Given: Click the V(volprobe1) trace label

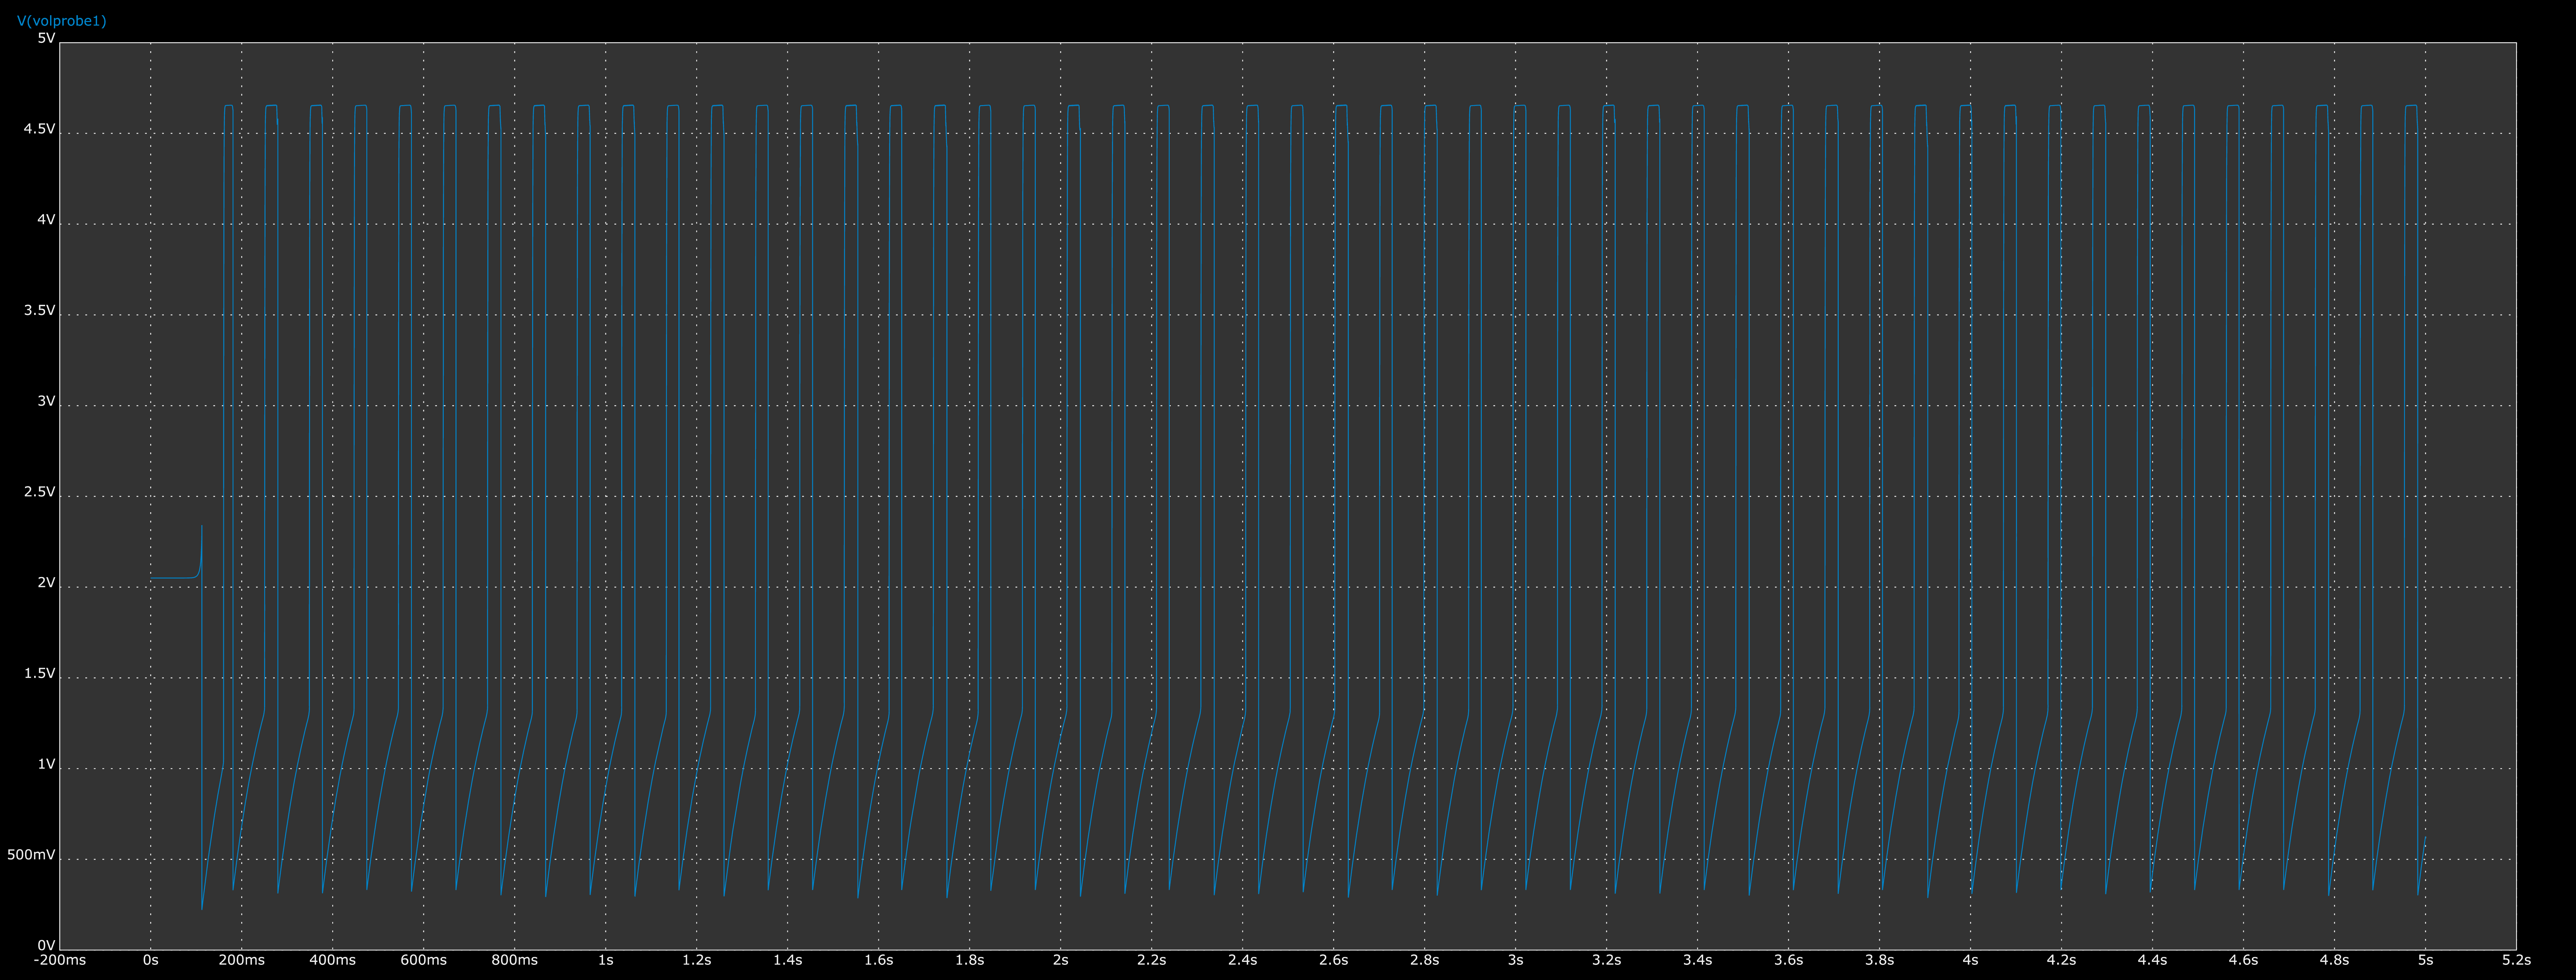Looking at the screenshot, I should pos(61,21).
